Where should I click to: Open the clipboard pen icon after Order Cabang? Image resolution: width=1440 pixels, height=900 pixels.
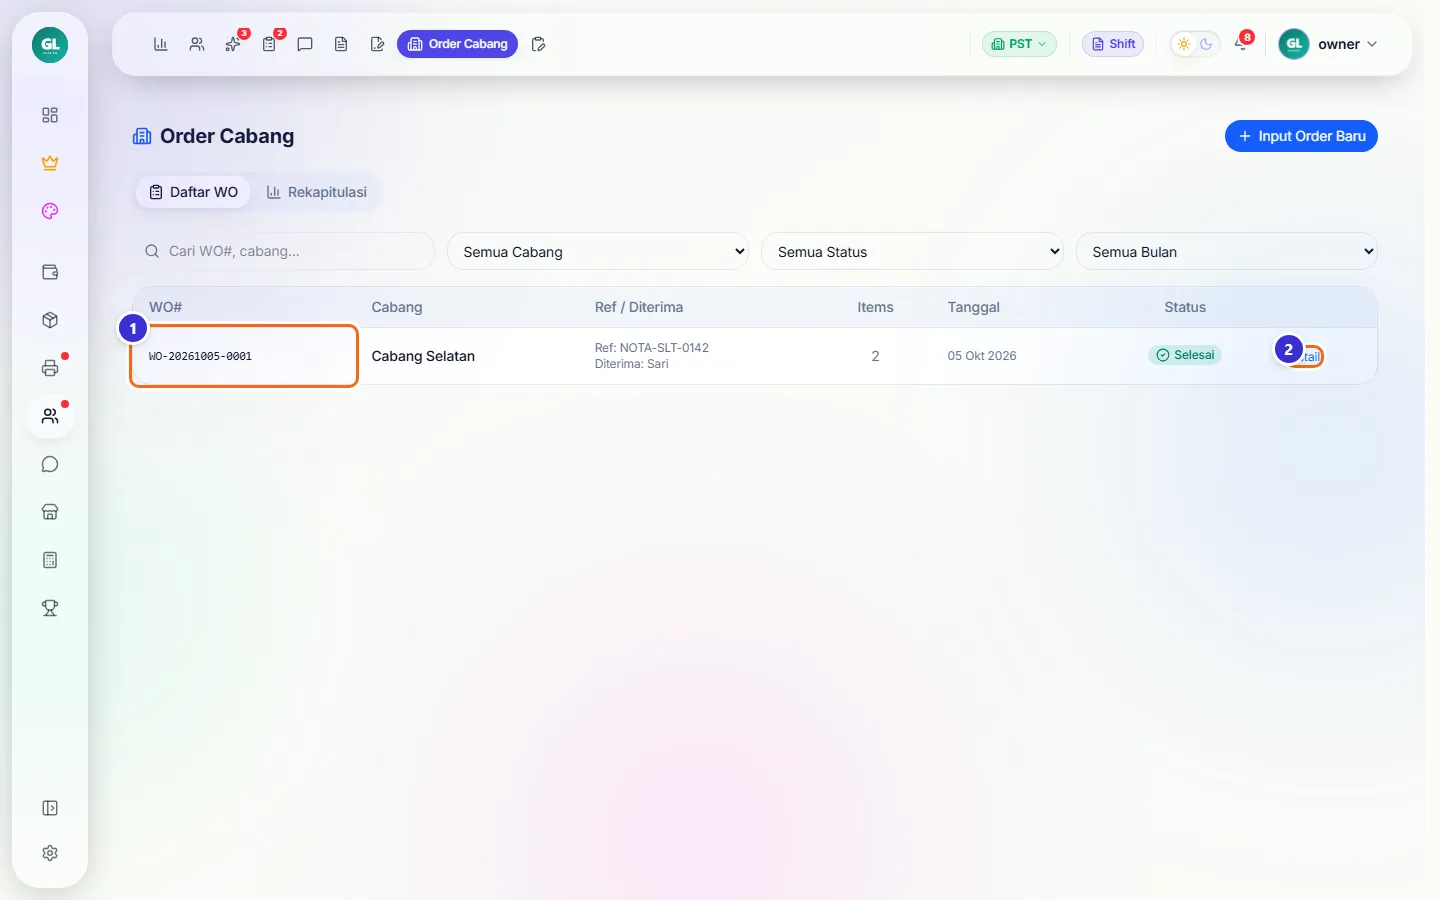pyautogui.click(x=538, y=44)
